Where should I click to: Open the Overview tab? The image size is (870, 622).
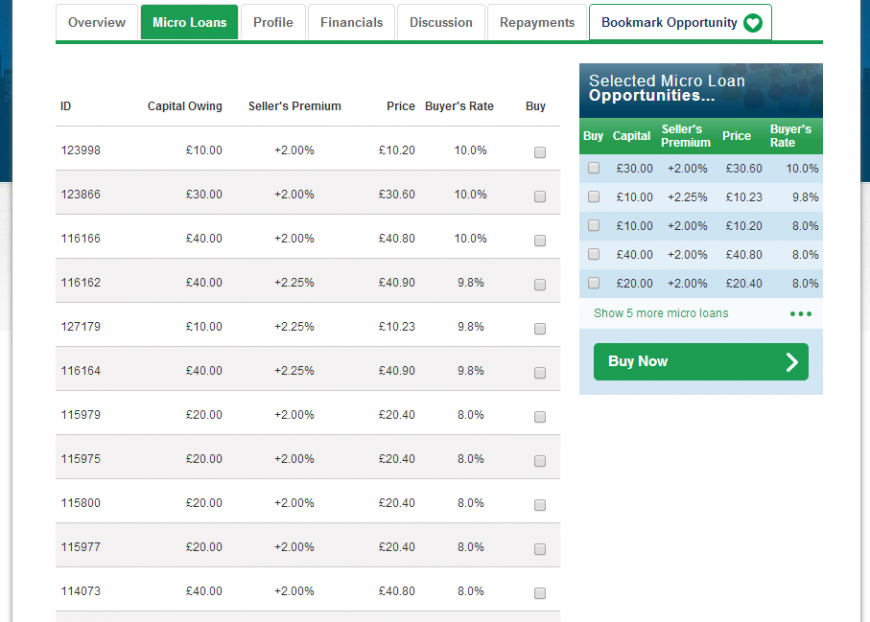[97, 22]
